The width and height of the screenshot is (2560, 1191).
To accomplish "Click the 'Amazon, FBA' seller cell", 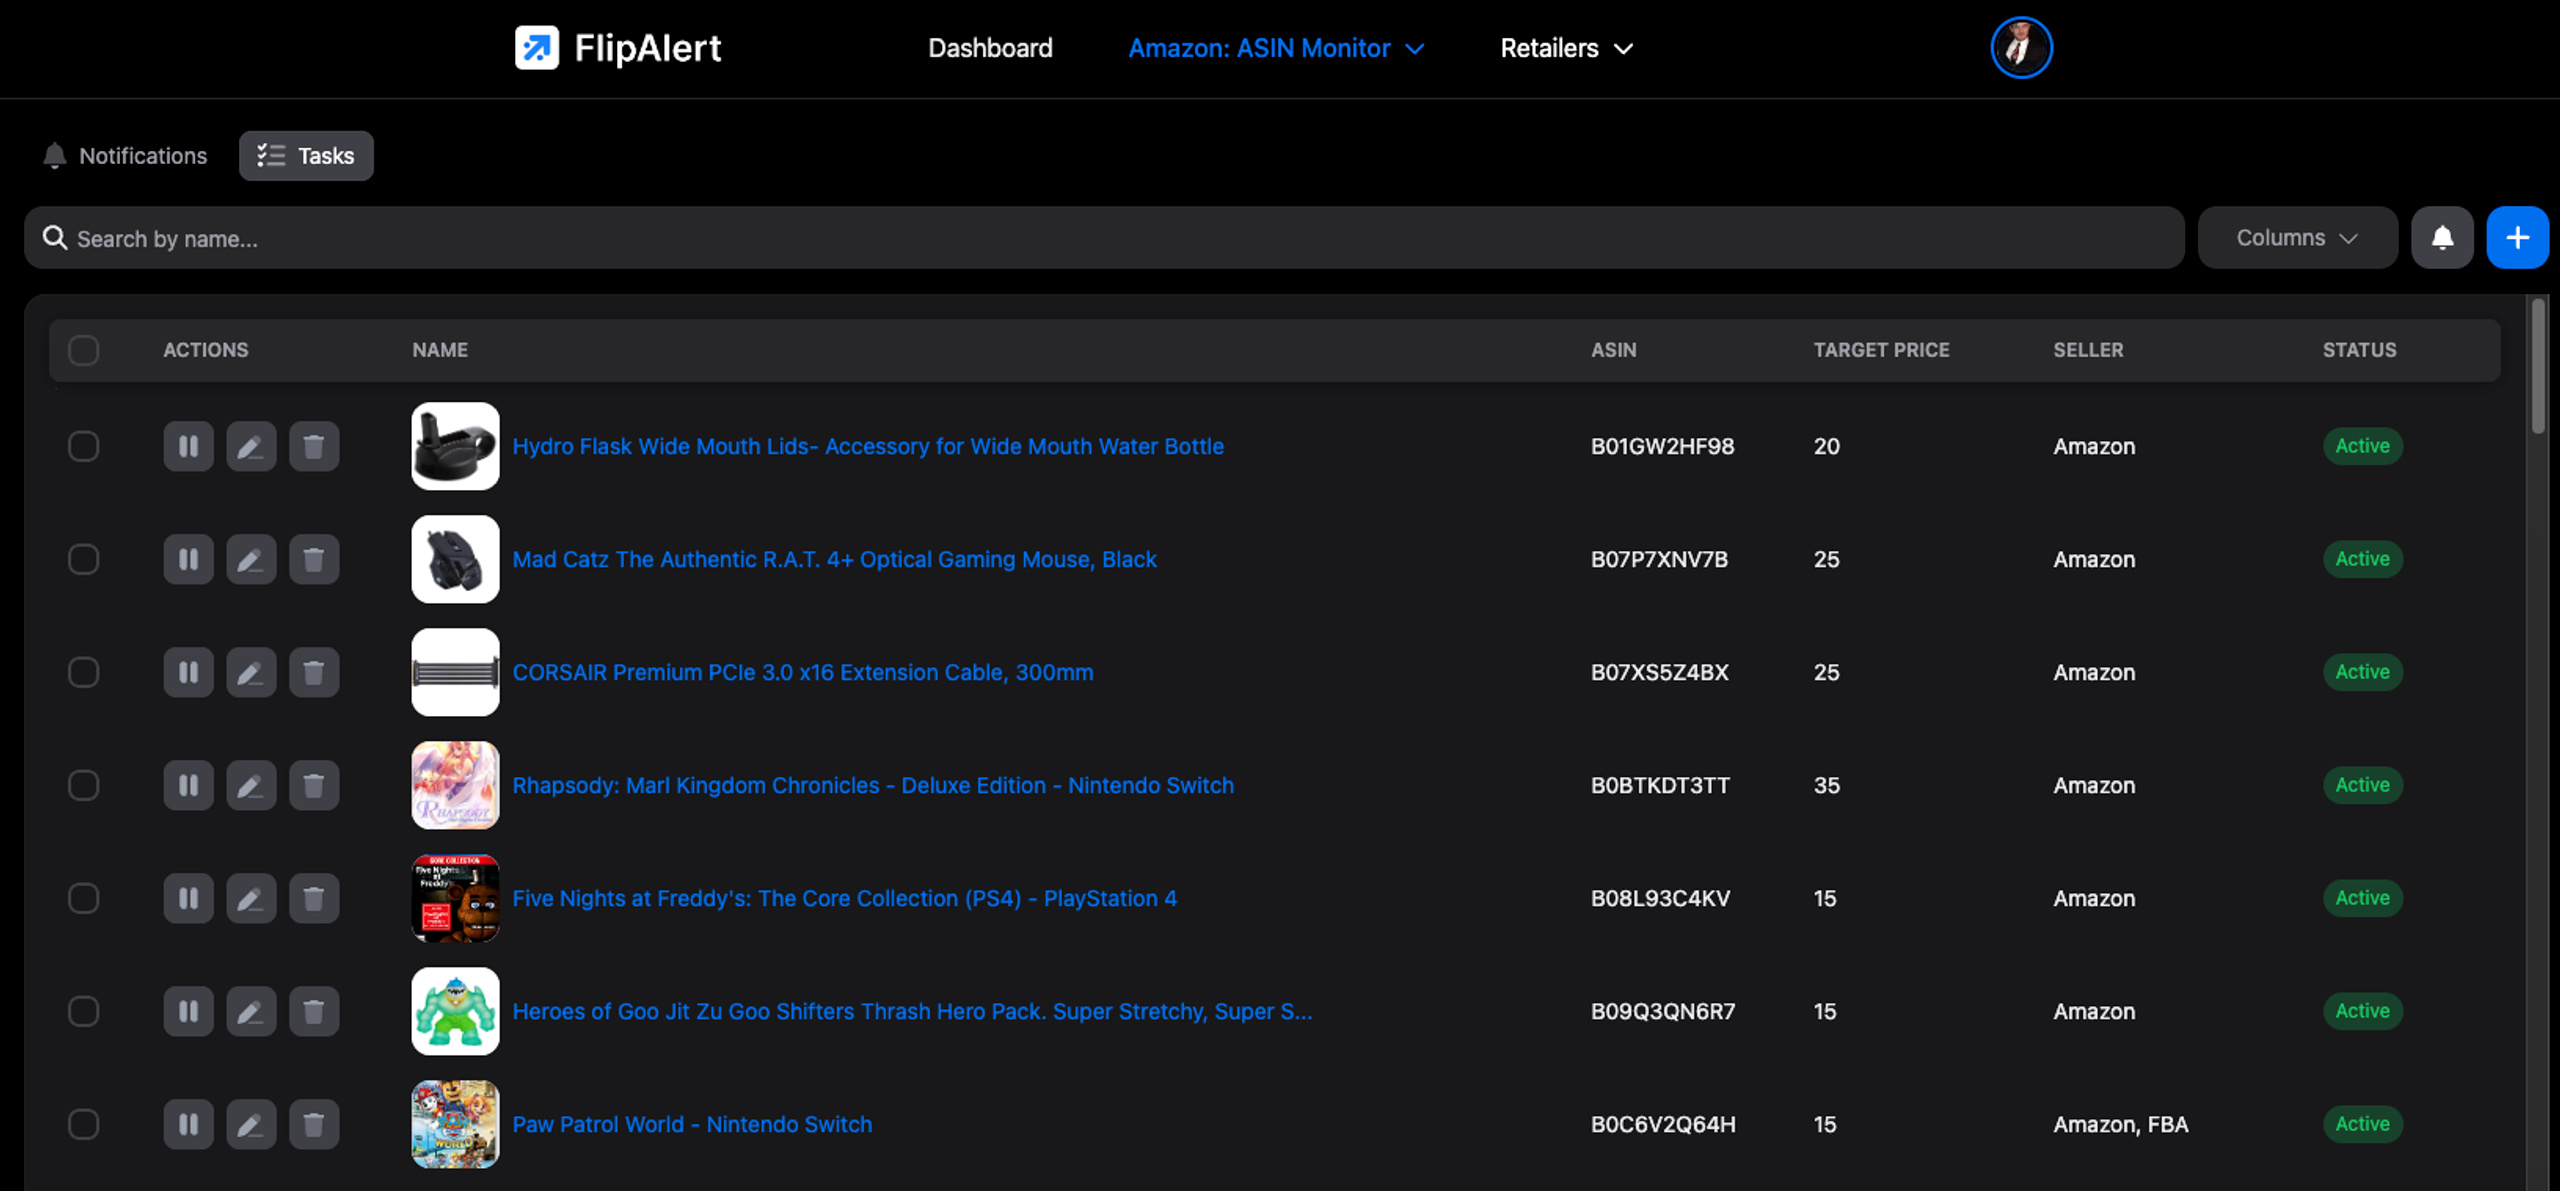I will pyautogui.click(x=2120, y=1124).
